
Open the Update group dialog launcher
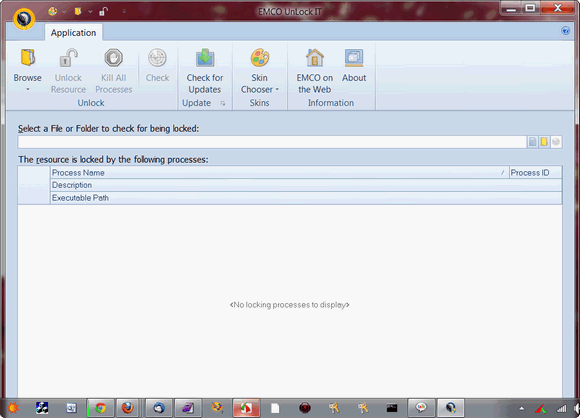pos(223,103)
